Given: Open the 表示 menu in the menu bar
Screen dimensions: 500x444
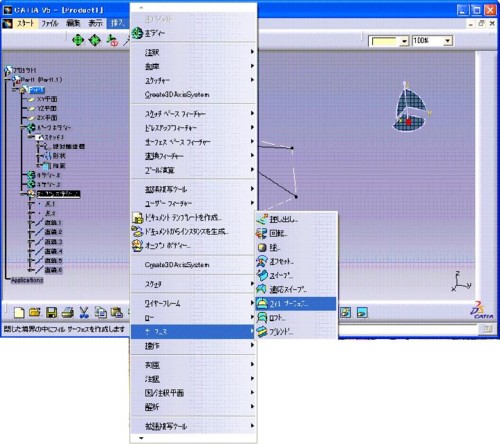Looking at the screenshot, I should (x=95, y=23).
